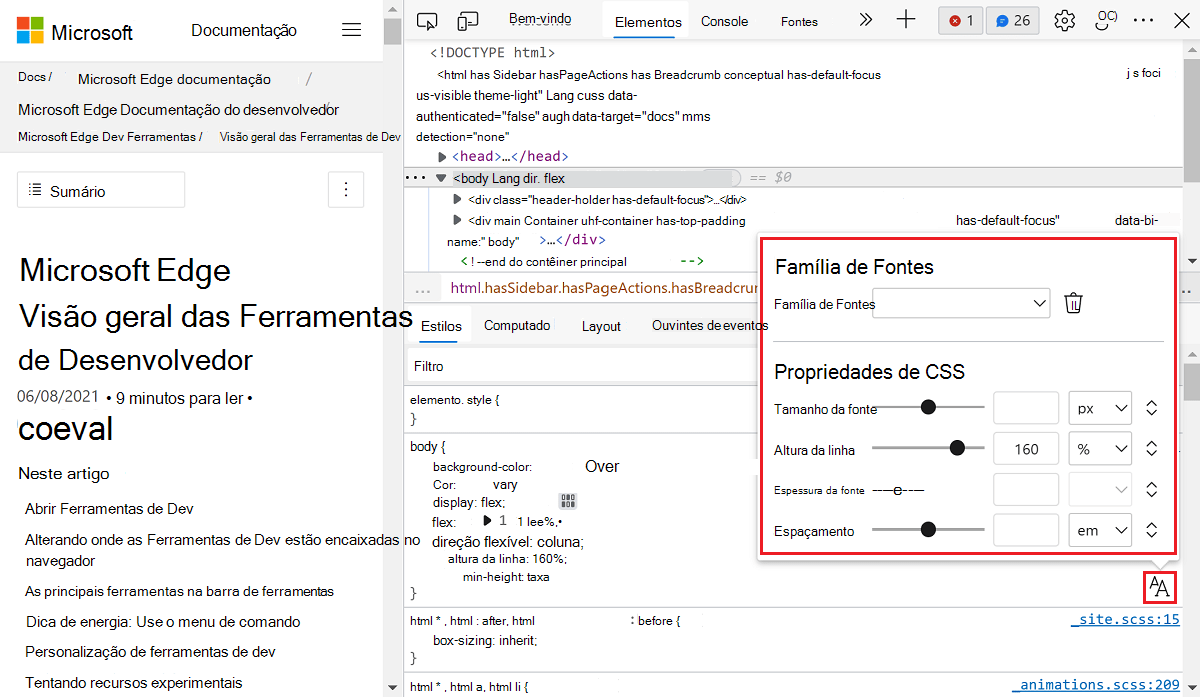Click the feedback smiley icon
This screenshot has height=697, width=1200.
click(1104, 19)
